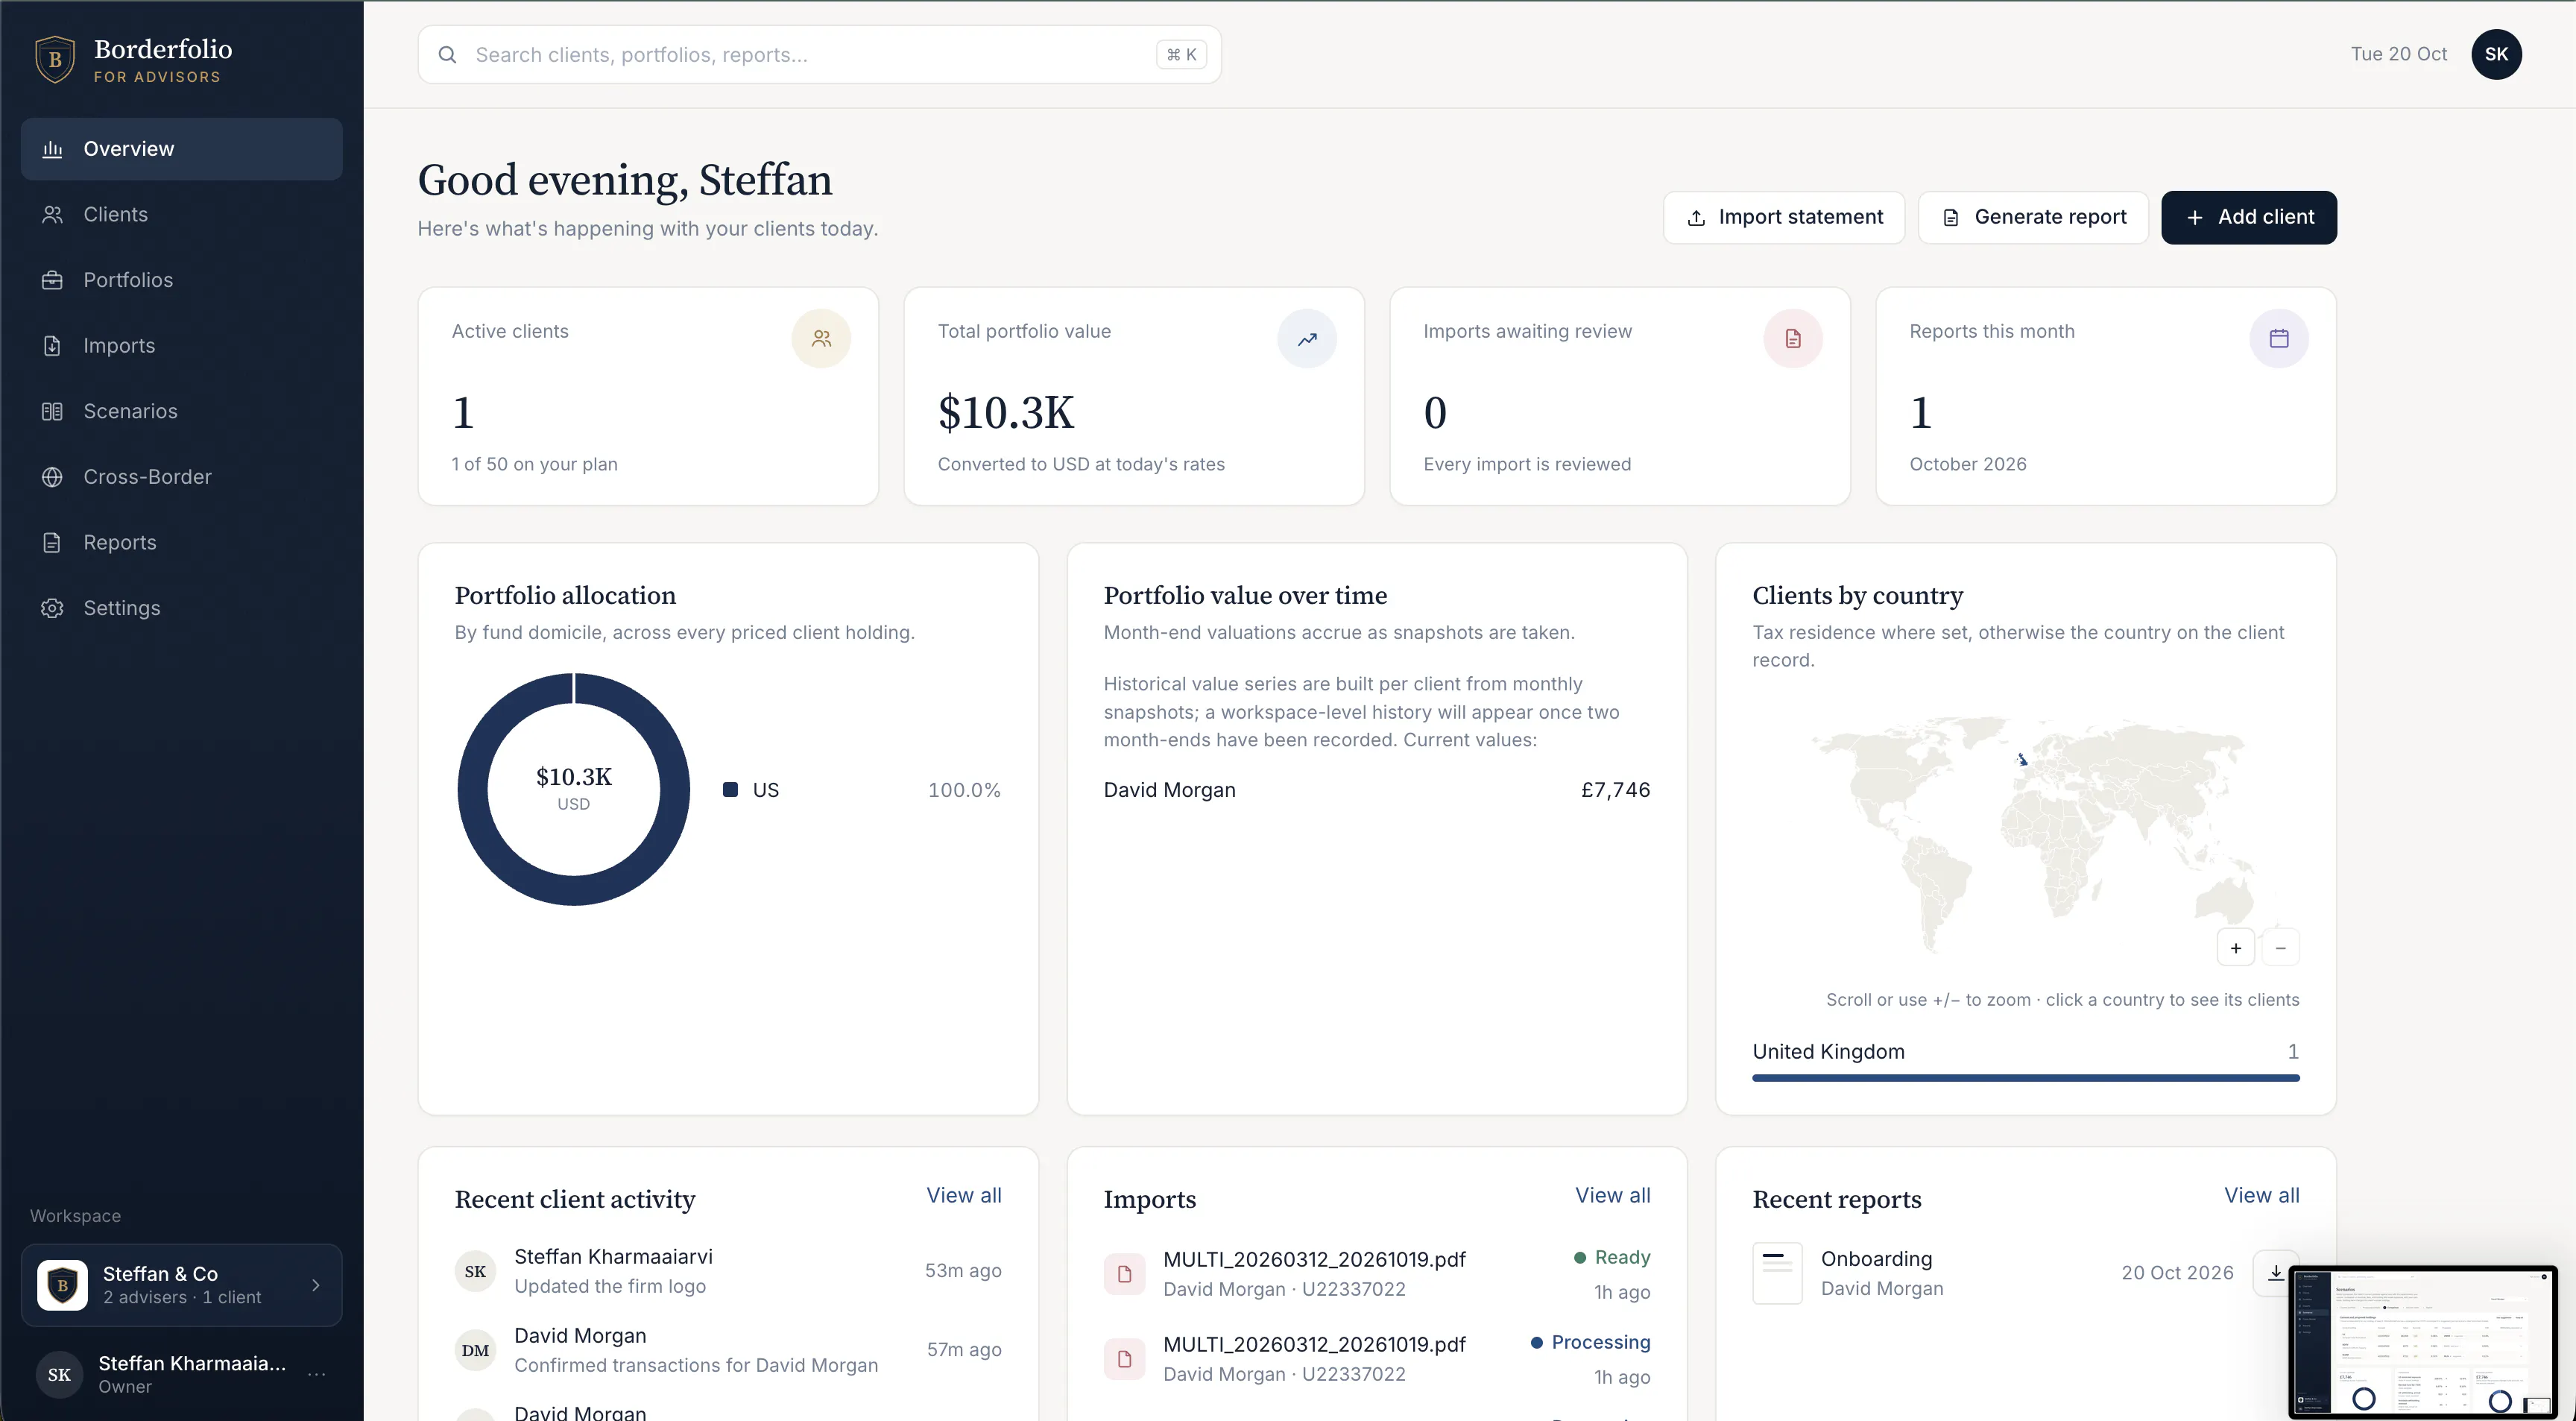Viewport: 2576px width, 1421px height.
Task: Navigate to Imports in sidebar
Action: point(181,346)
